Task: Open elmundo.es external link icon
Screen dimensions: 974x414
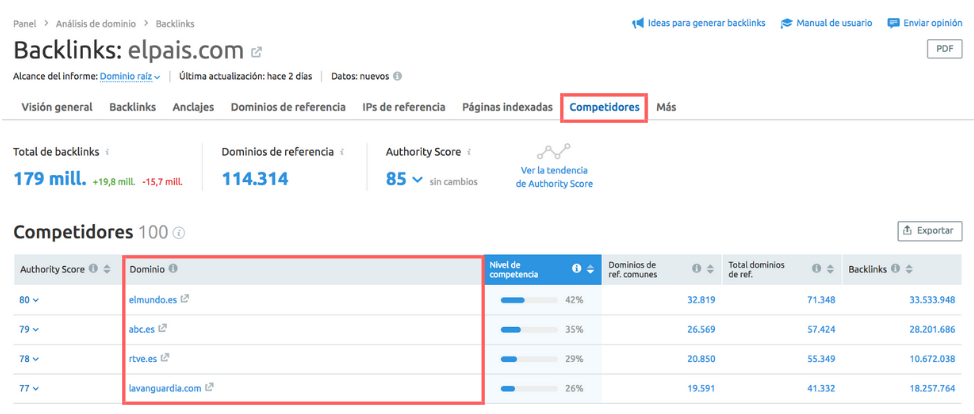Action: pyautogui.click(x=184, y=299)
